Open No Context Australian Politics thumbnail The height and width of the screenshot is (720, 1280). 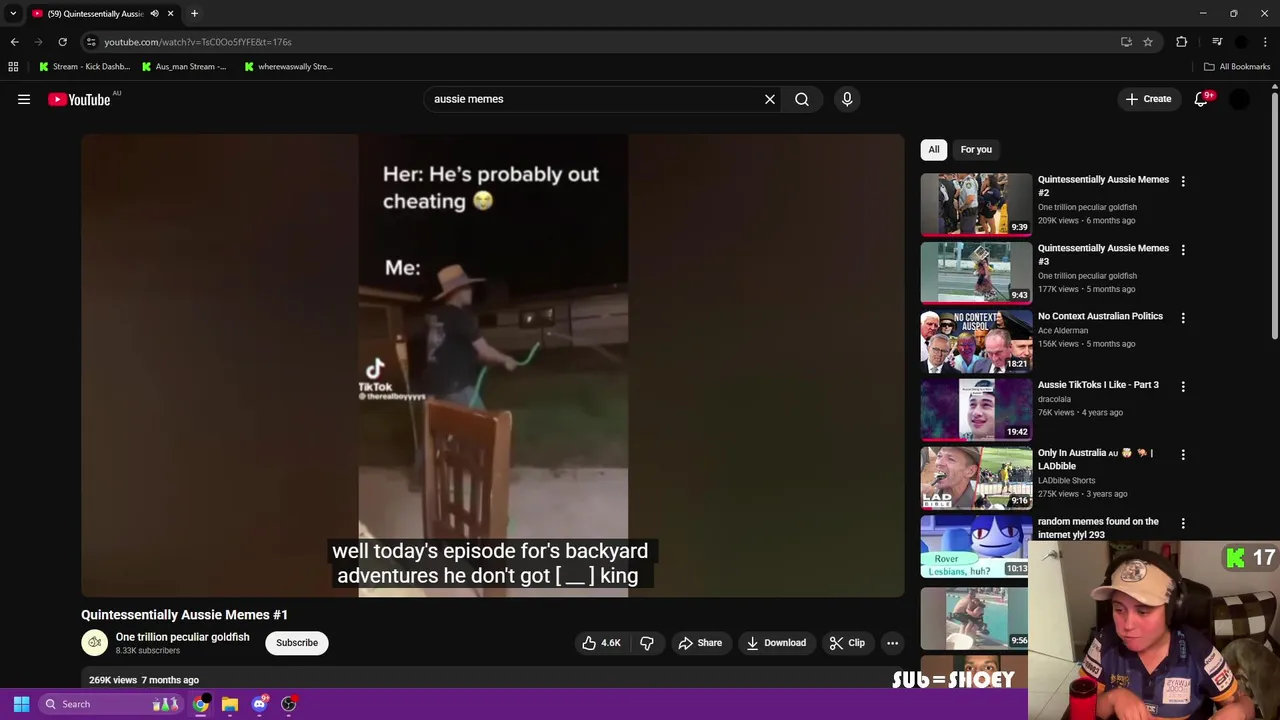click(x=976, y=341)
